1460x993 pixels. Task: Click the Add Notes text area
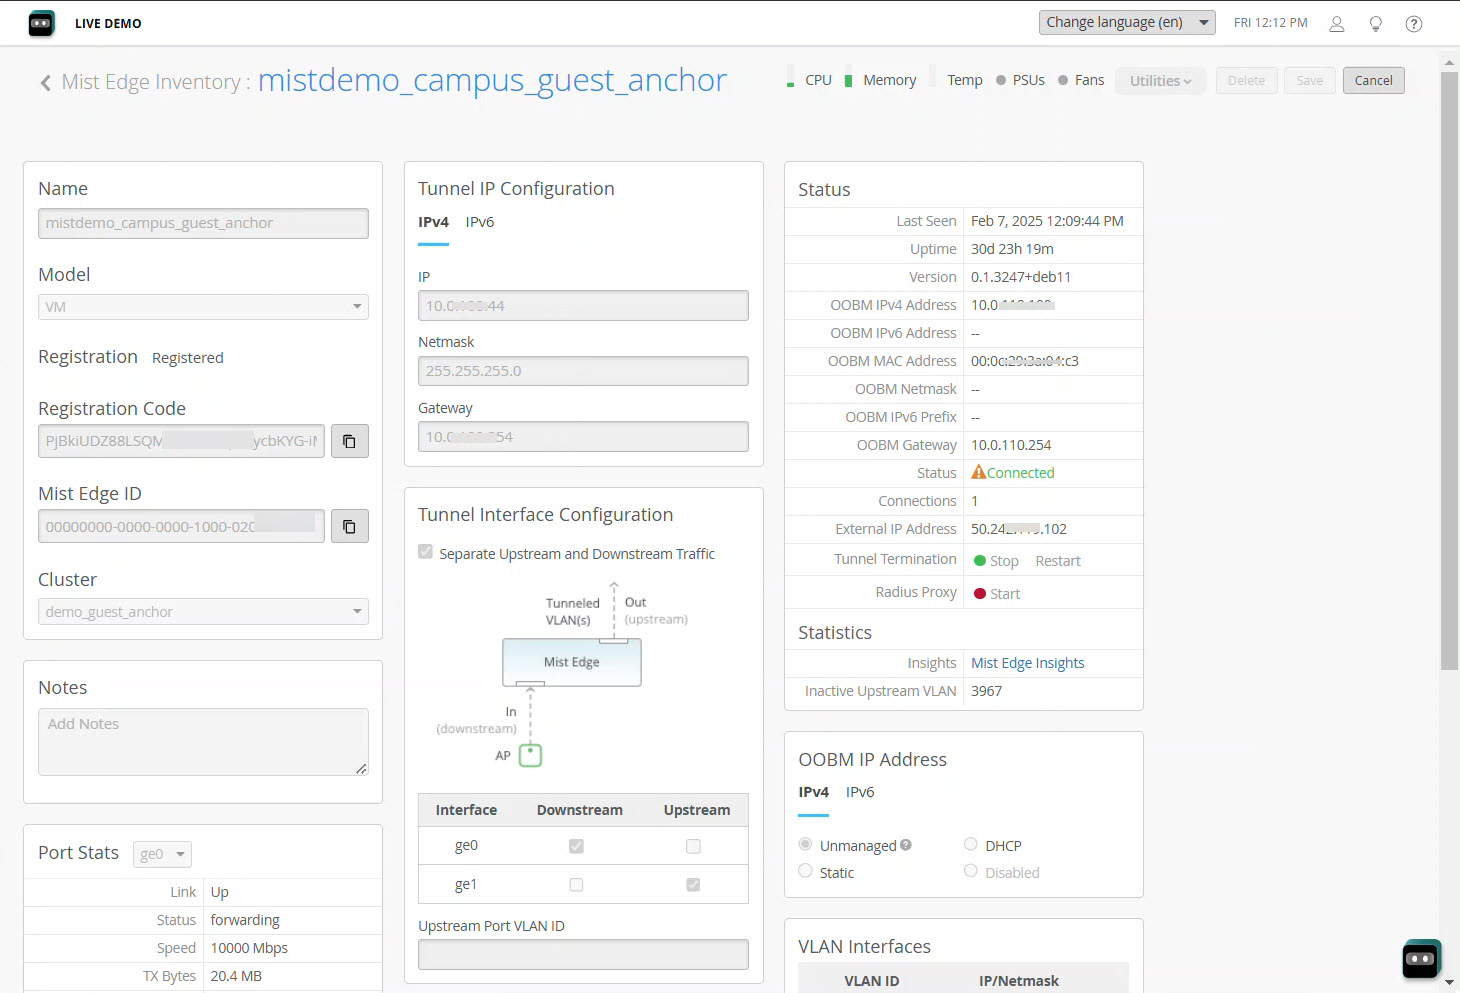pyautogui.click(x=203, y=742)
